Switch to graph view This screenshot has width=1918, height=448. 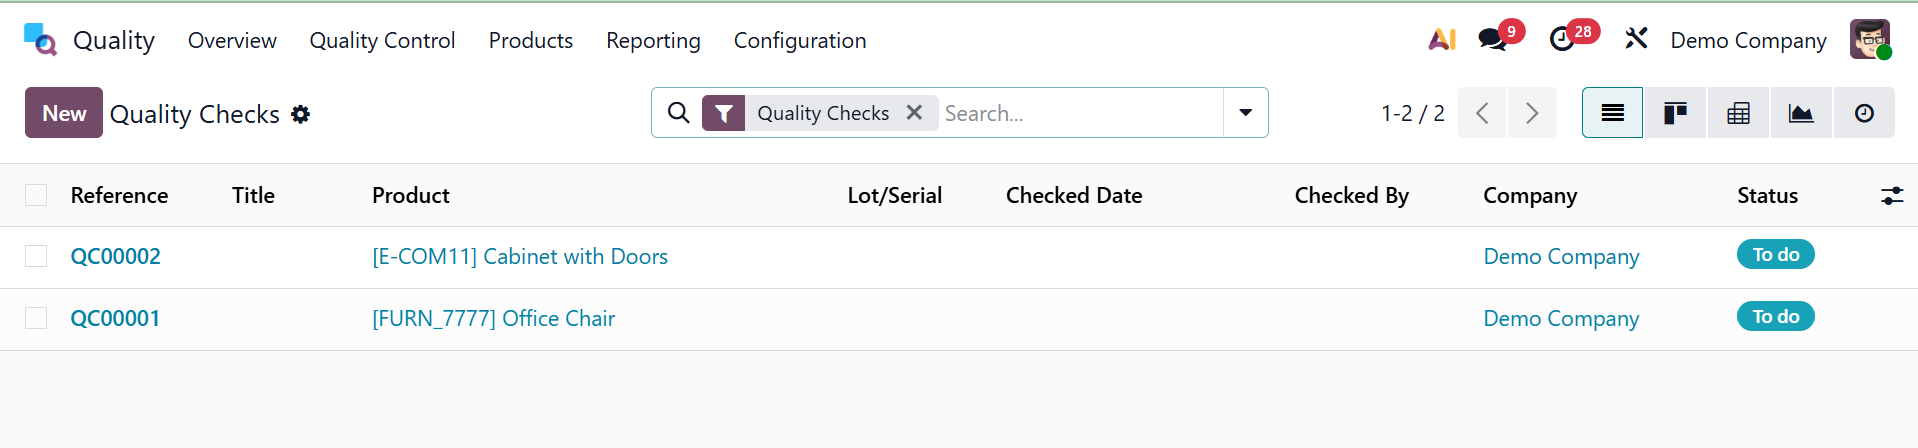pyautogui.click(x=1801, y=113)
